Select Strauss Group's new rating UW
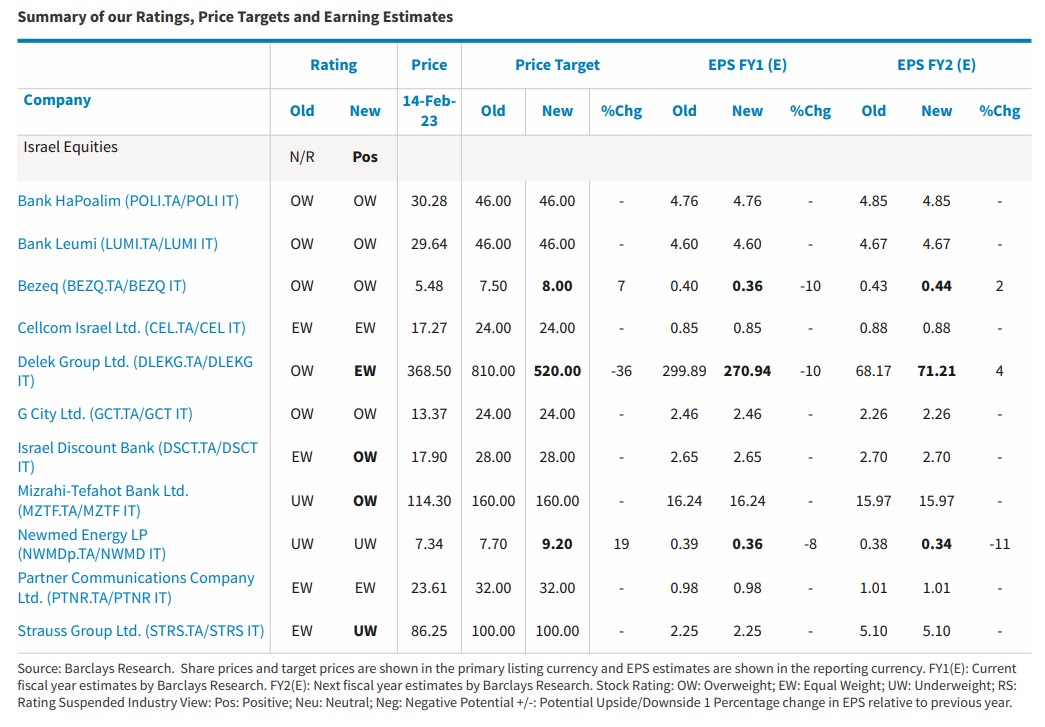This screenshot has height=727, width=1045. [365, 630]
